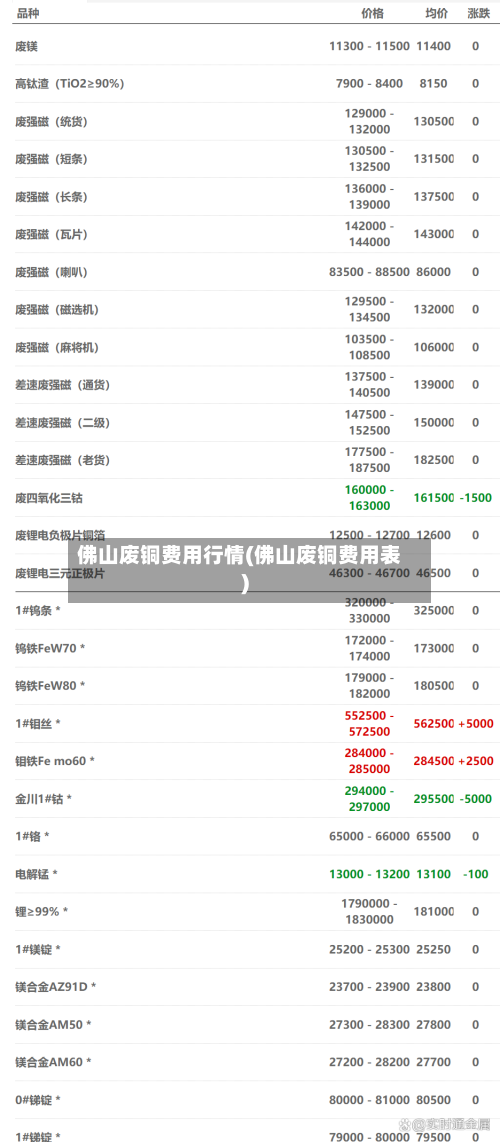Select the 1#钼丝 row name
The image size is (500, 1142).
(38, 724)
